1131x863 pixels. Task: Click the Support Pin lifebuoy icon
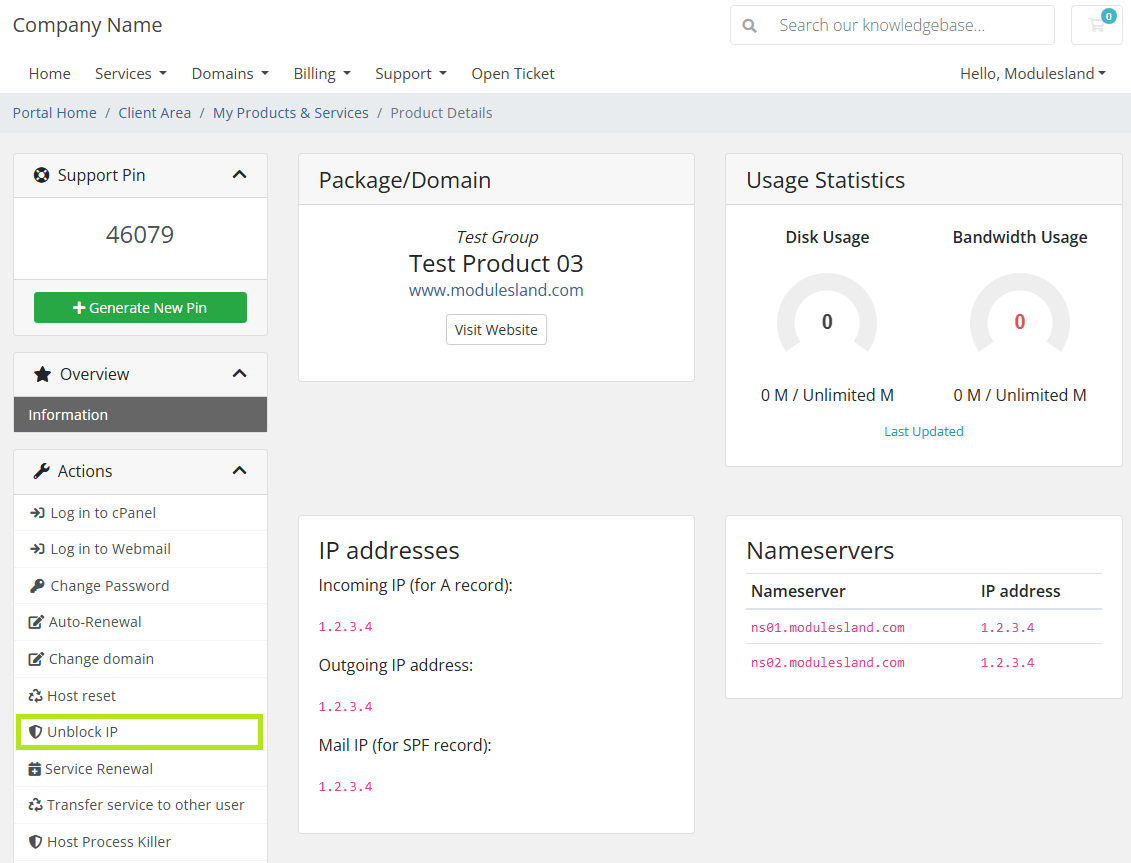(x=42, y=175)
